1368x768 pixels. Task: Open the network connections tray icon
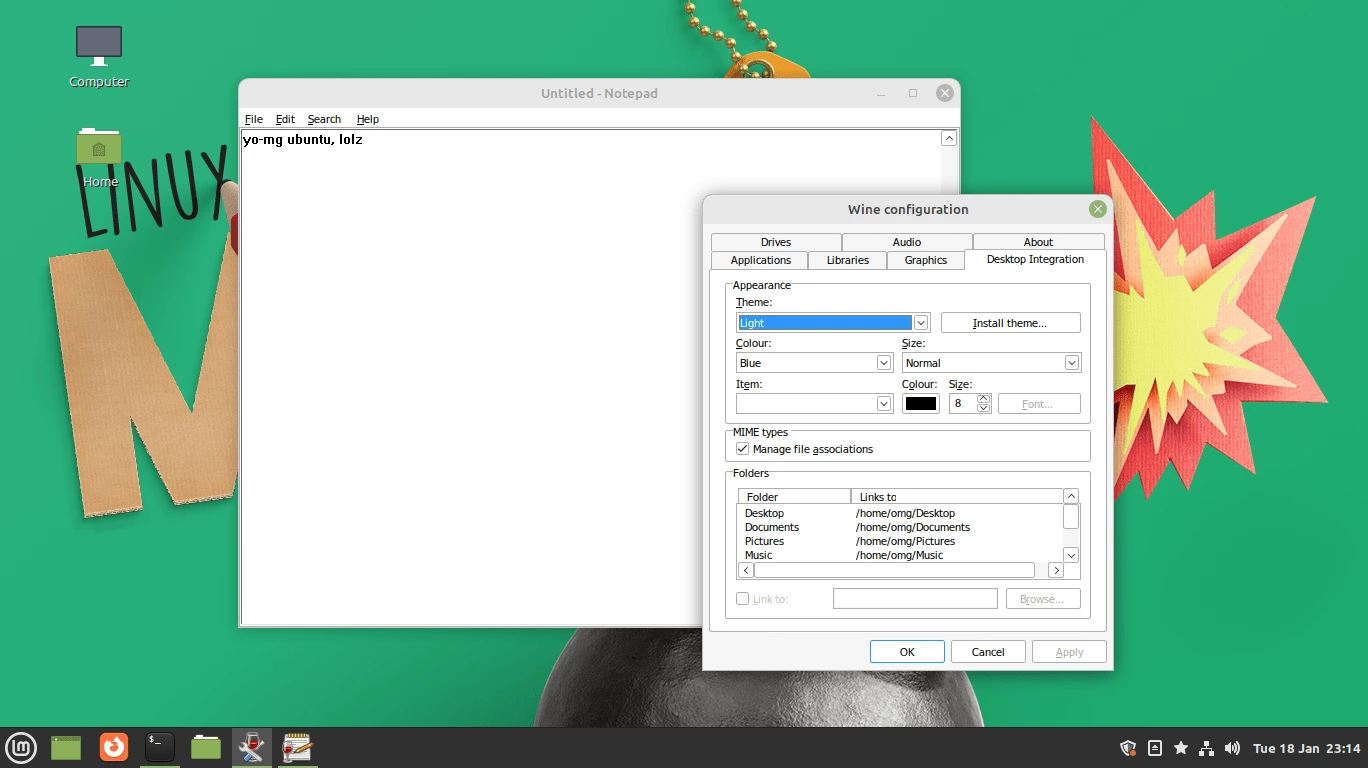(x=1206, y=748)
